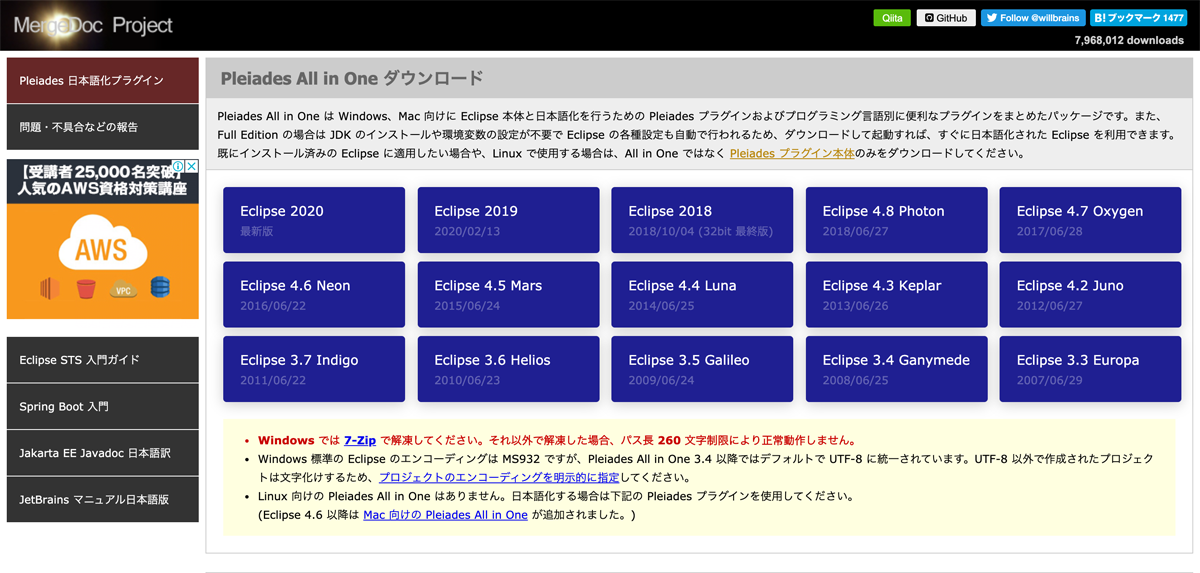Viewport: 1200px width, 573px height.
Task: Open the 7-Zip link
Action: pyautogui.click(x=360, y=440)
